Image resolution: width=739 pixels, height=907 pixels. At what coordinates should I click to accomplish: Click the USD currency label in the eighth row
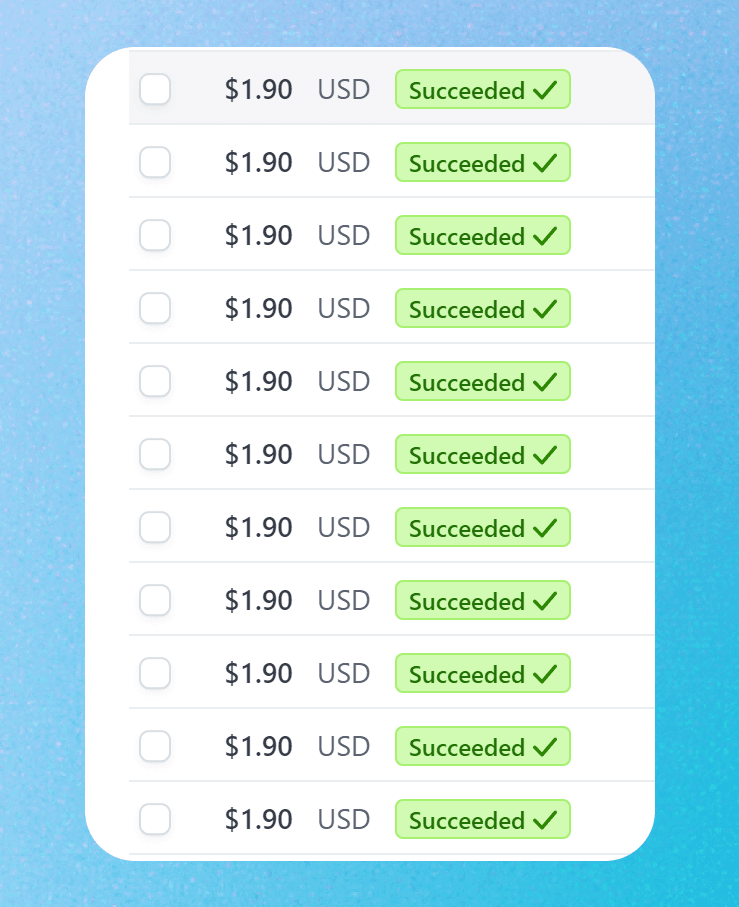tap(344, 601)
